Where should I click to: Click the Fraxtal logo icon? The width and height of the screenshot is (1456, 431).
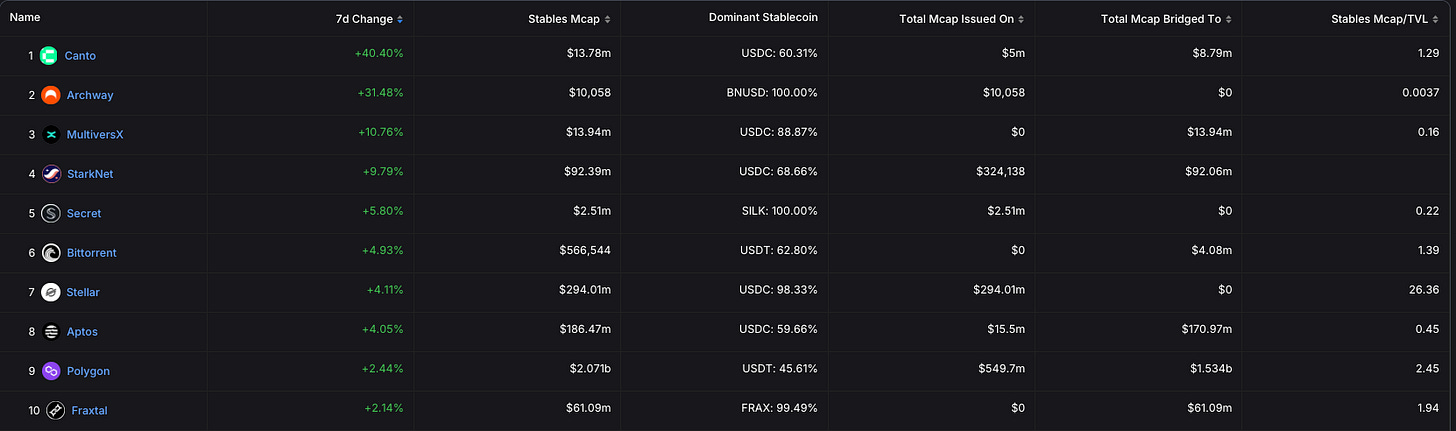tap(55, 410)
